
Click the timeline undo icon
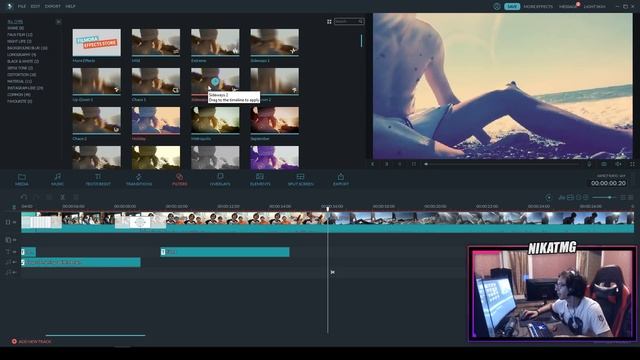24,197
